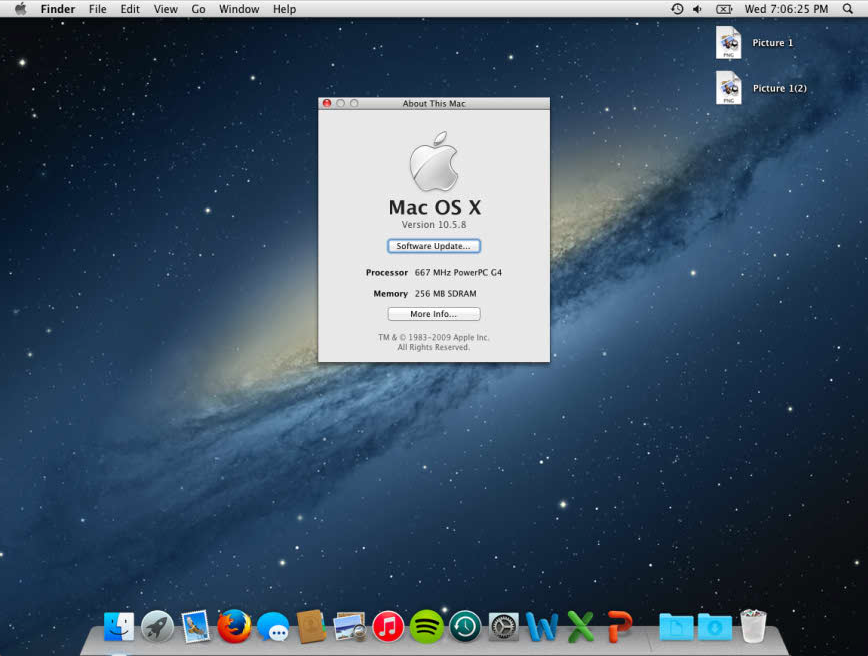This screenshot has height=656, width=868.
Task: Open the Go menu
Action: (x=198, y=9)
